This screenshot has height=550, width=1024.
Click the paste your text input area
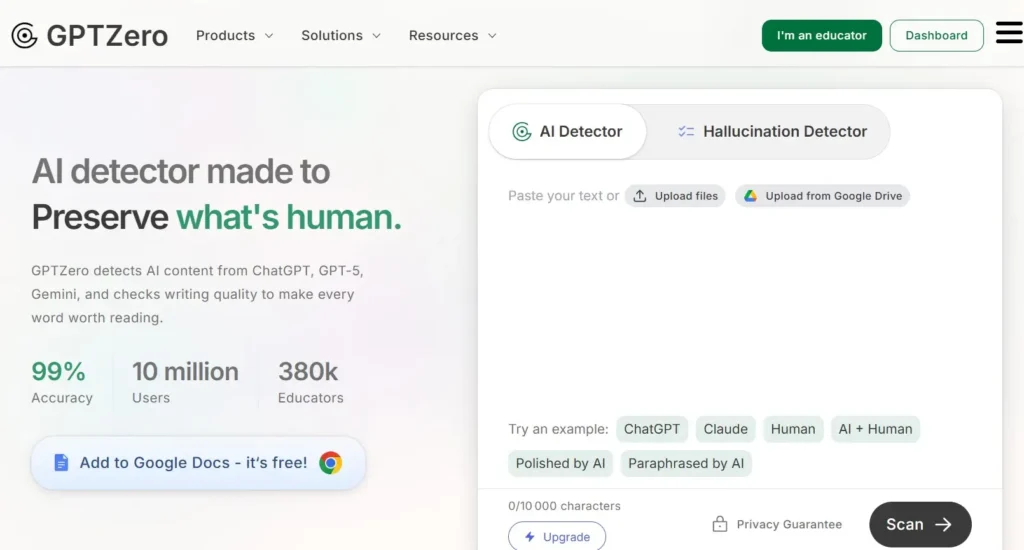point(738,300)
